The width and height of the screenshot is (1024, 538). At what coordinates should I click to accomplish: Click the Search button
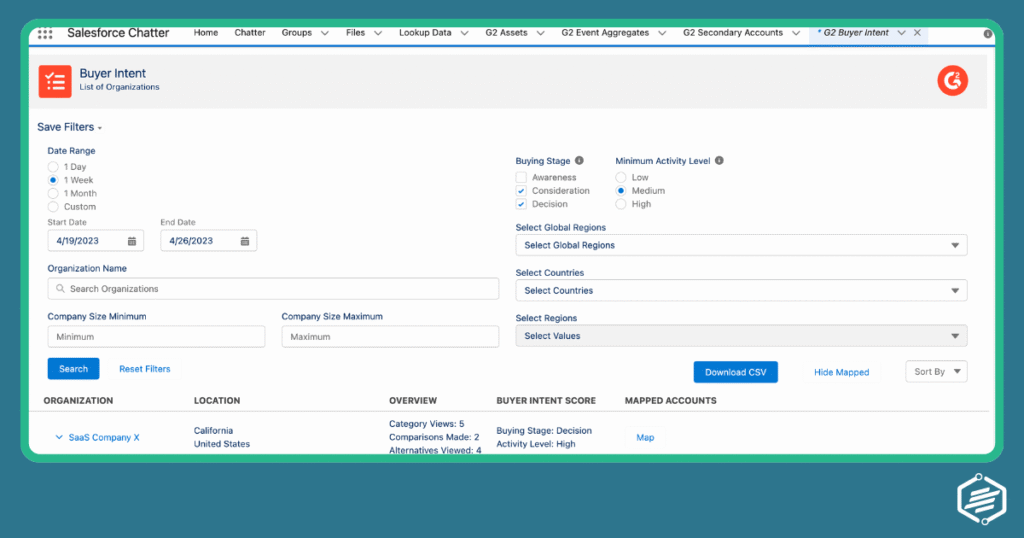click(x=73, y=369)
